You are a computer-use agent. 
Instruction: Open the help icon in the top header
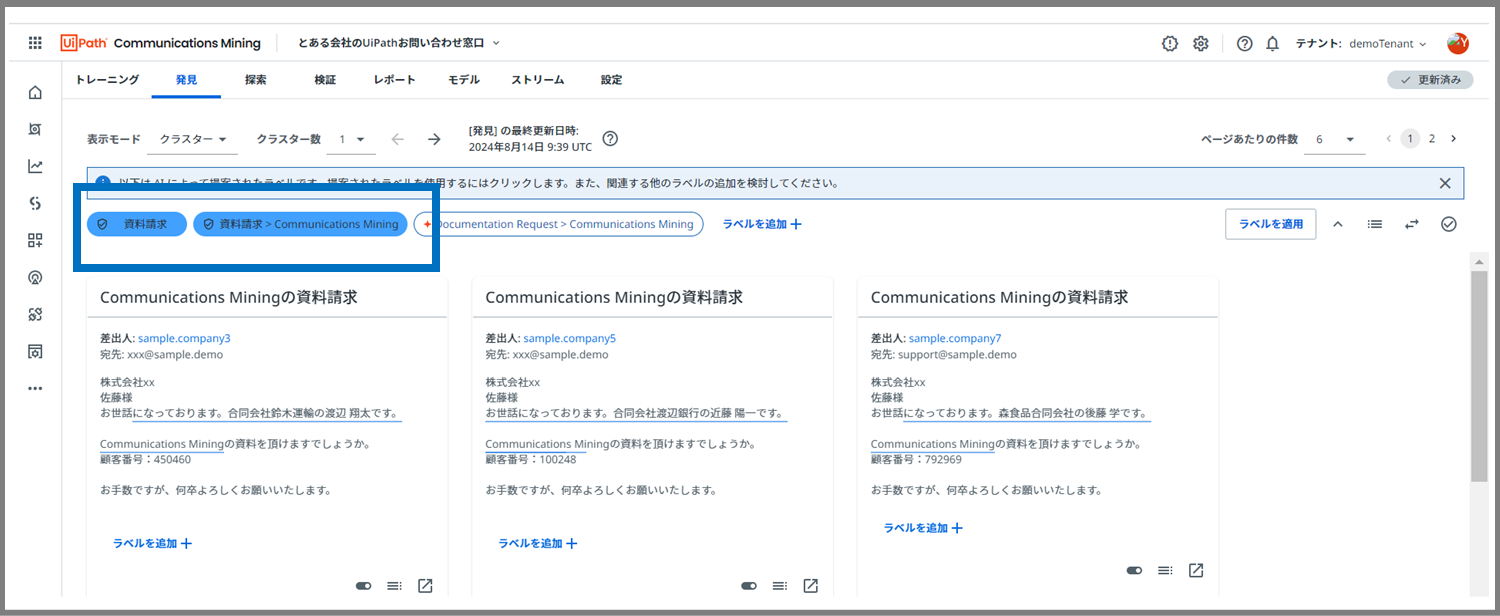pos(1244,43)
